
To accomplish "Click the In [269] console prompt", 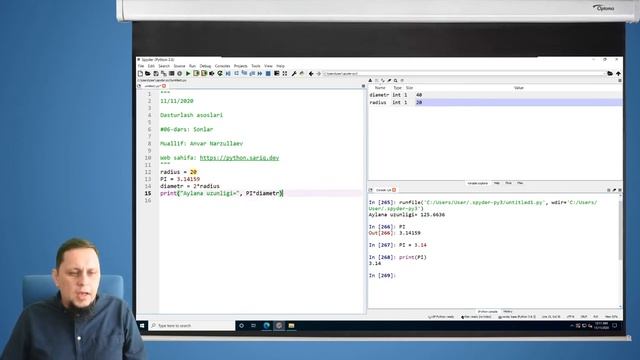I will pyautogui.click(x=382, y=276).
